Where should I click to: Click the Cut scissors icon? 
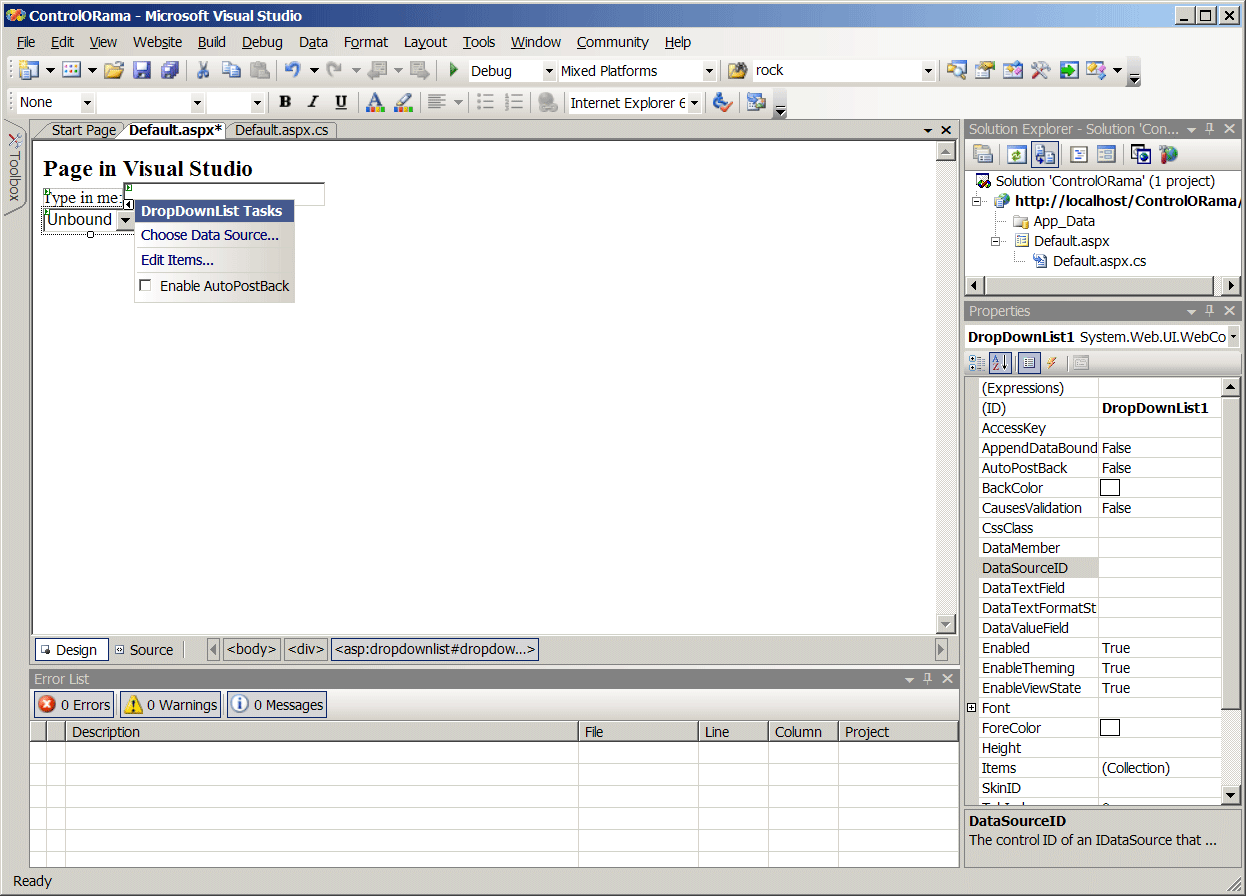click(203, 70)
